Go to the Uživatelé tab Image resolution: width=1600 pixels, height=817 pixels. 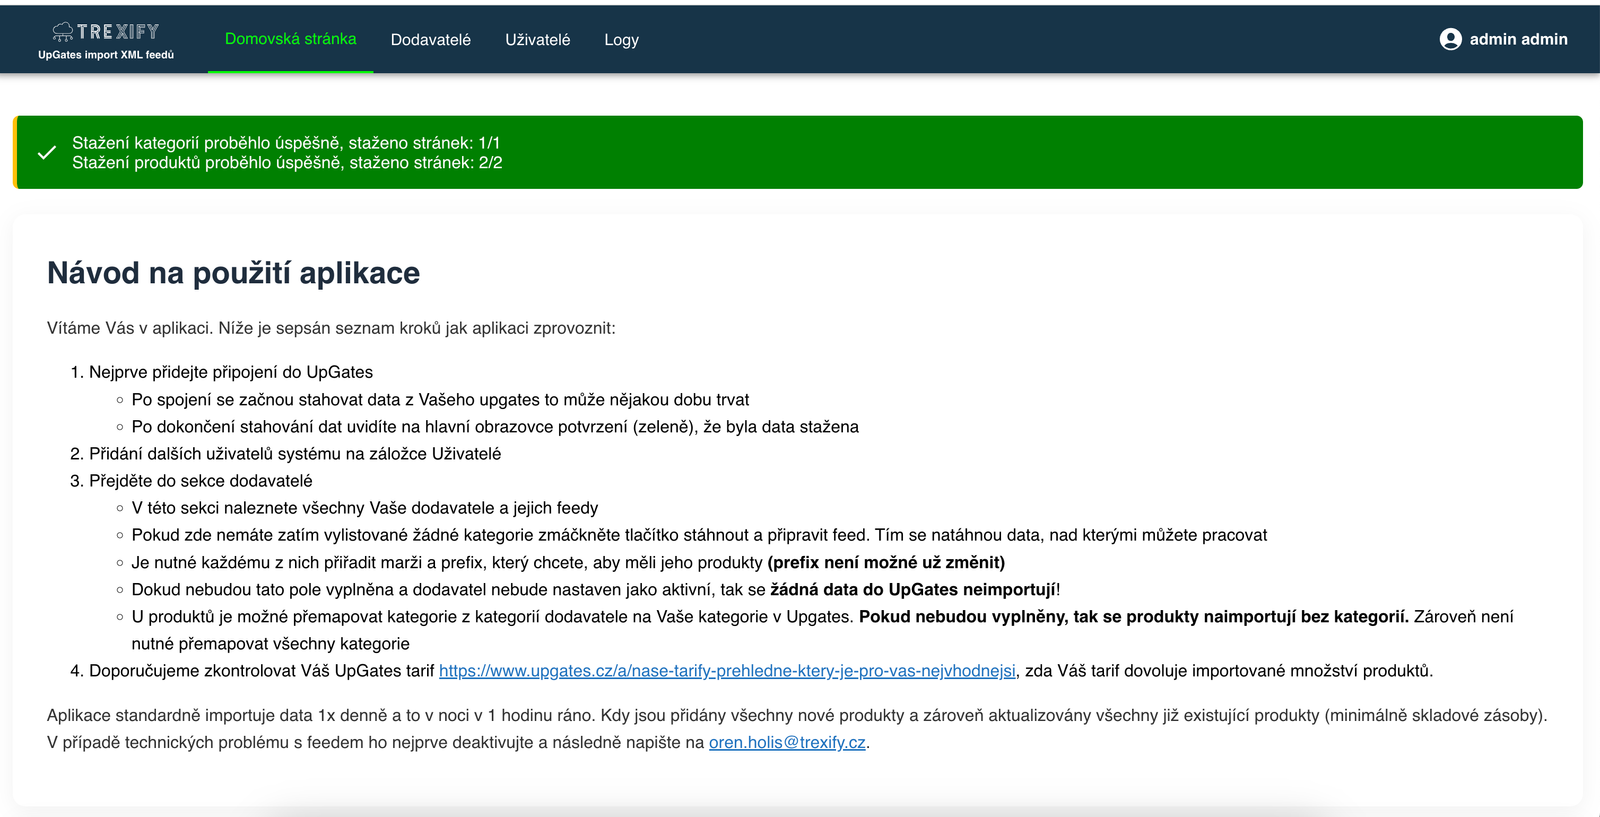(x=537, y=40)
